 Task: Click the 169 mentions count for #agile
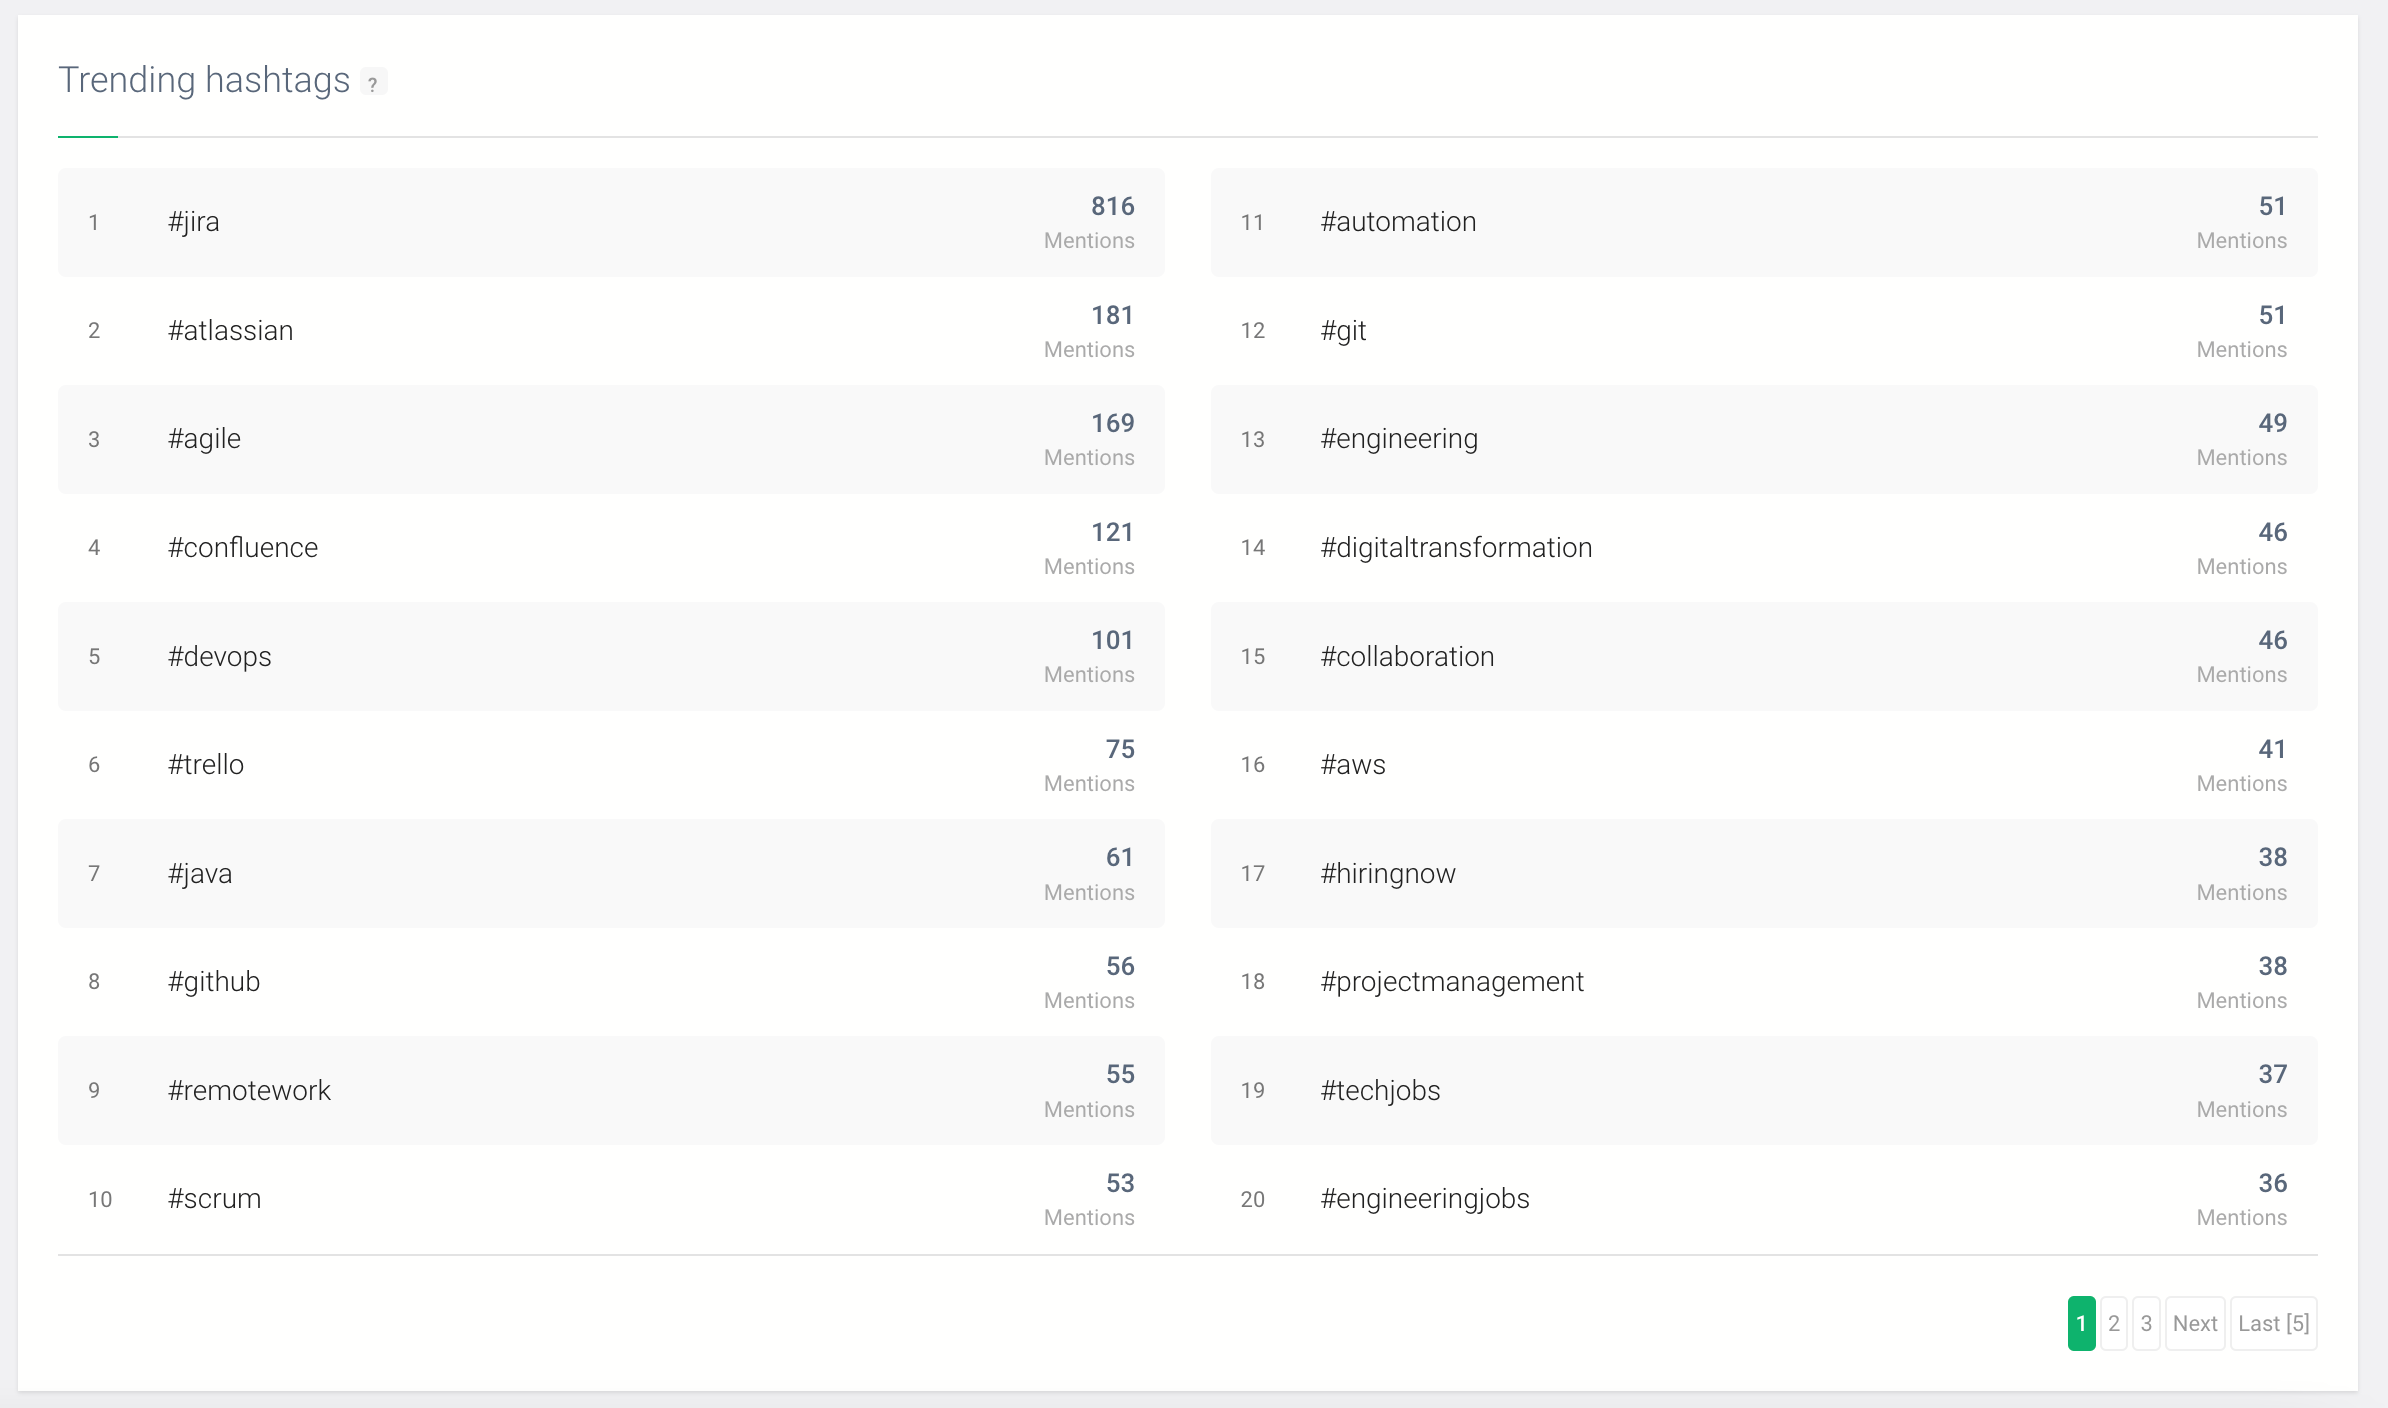1112,423
